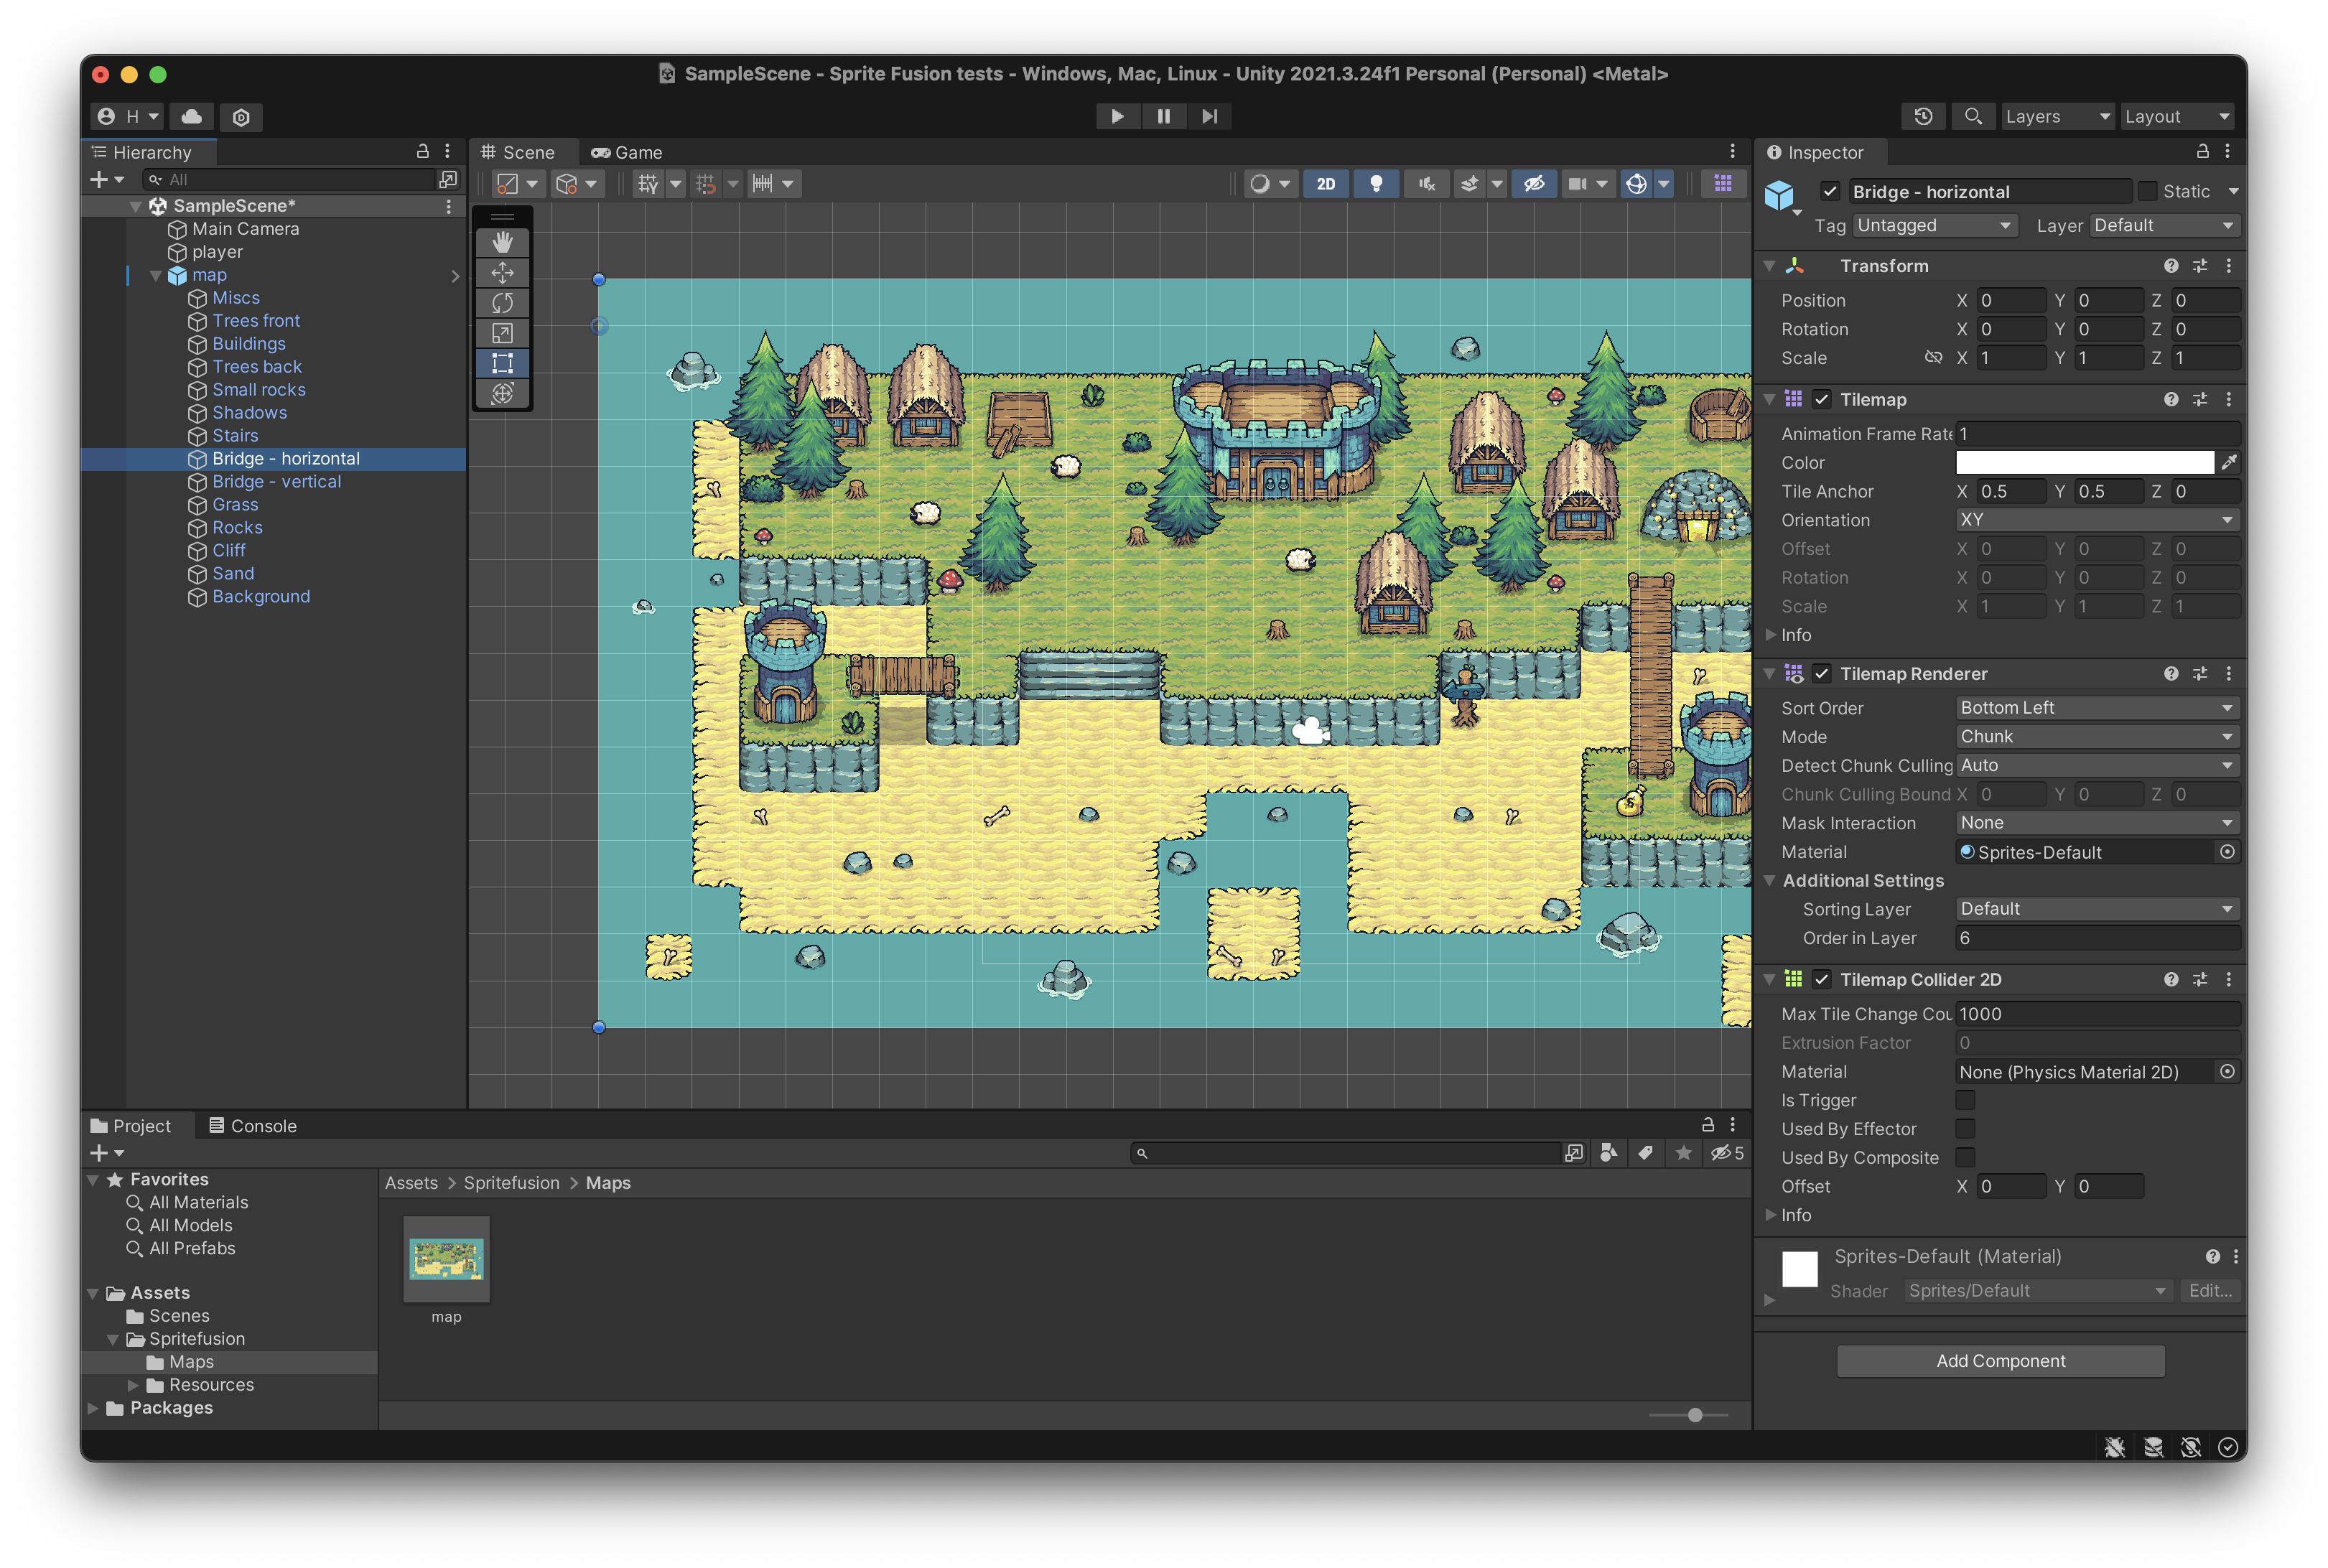2328x1568 pixels.
Task: Select Trees front in Hierarchy
Action: coord(256,321)
